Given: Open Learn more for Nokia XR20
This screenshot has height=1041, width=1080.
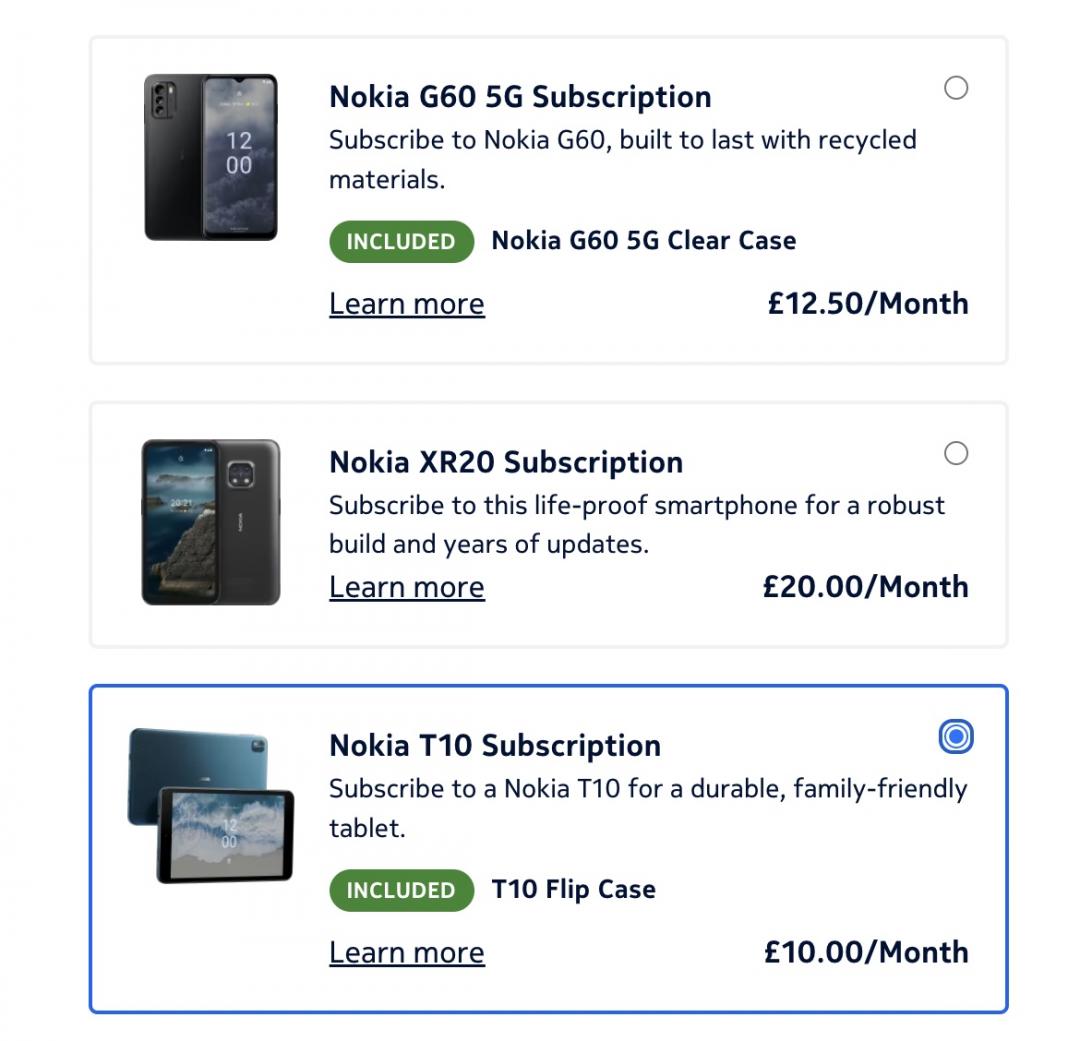Looking at the screenshot, I should [406, 587].
